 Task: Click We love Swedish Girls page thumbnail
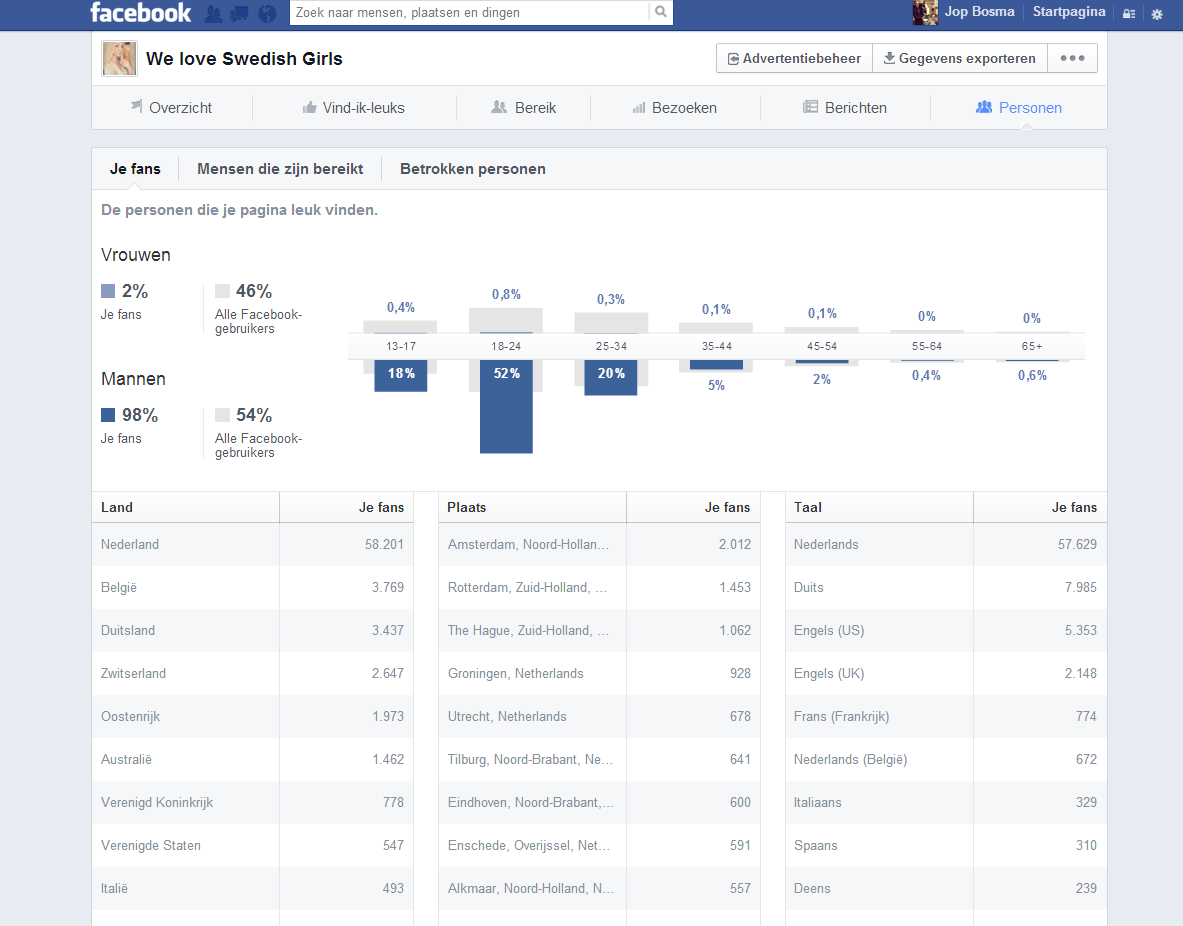point(119,59)
